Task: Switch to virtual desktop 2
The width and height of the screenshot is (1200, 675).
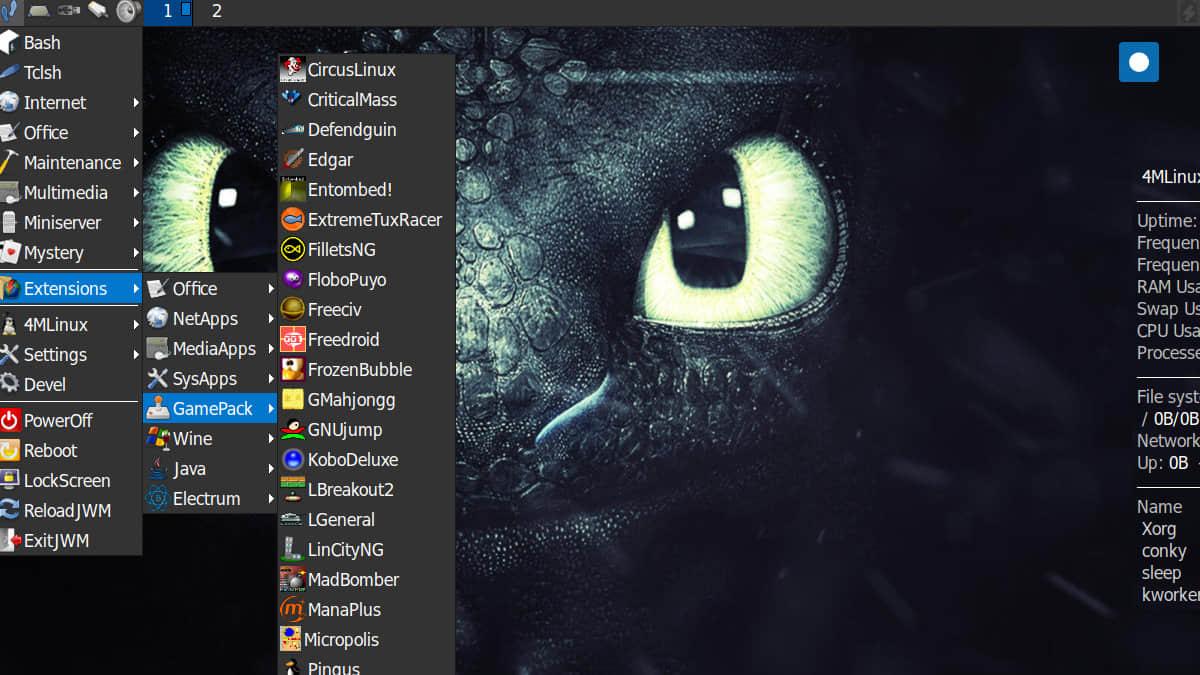Action: (217, 11)
